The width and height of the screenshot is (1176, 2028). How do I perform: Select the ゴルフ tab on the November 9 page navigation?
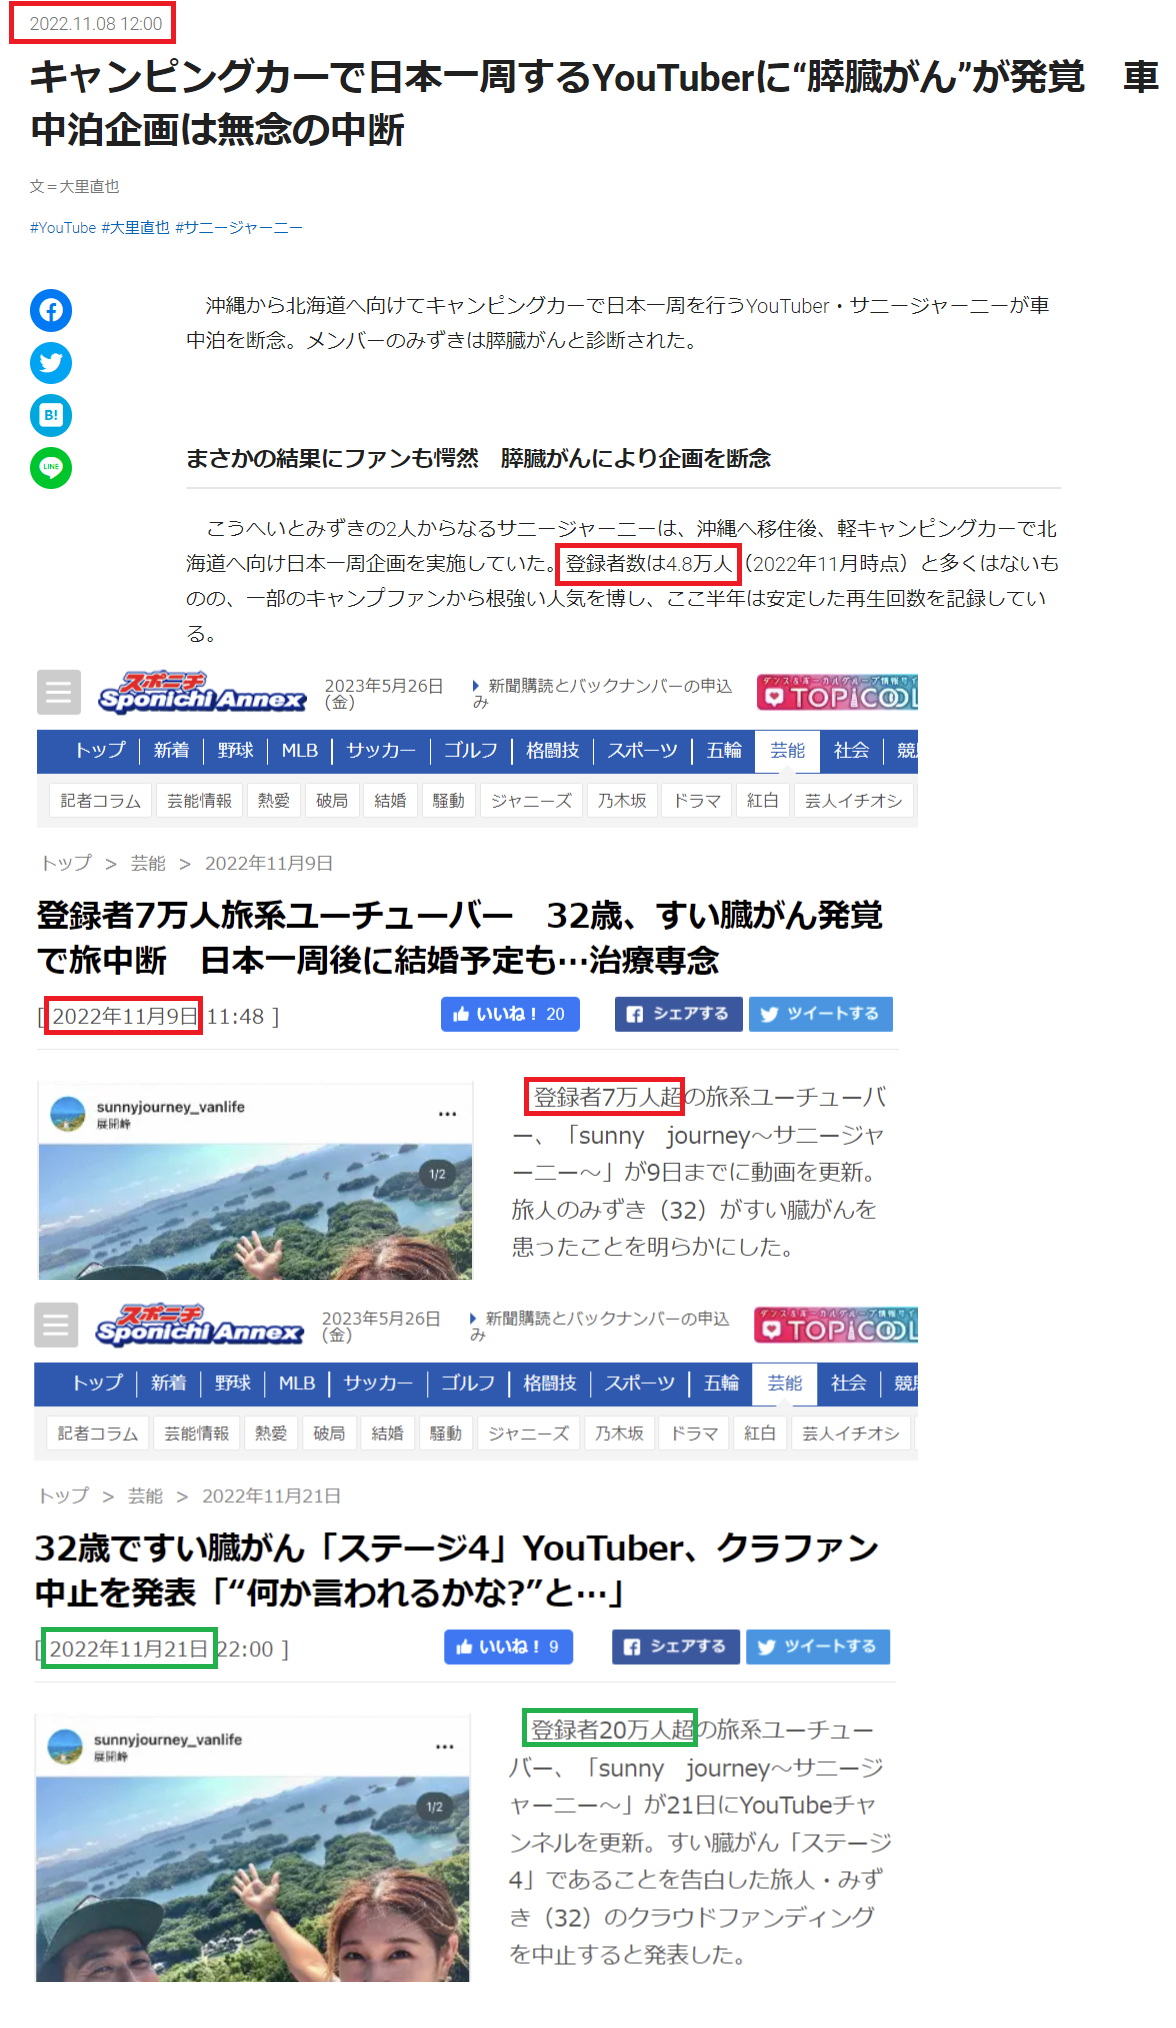(x=471, y=750)
